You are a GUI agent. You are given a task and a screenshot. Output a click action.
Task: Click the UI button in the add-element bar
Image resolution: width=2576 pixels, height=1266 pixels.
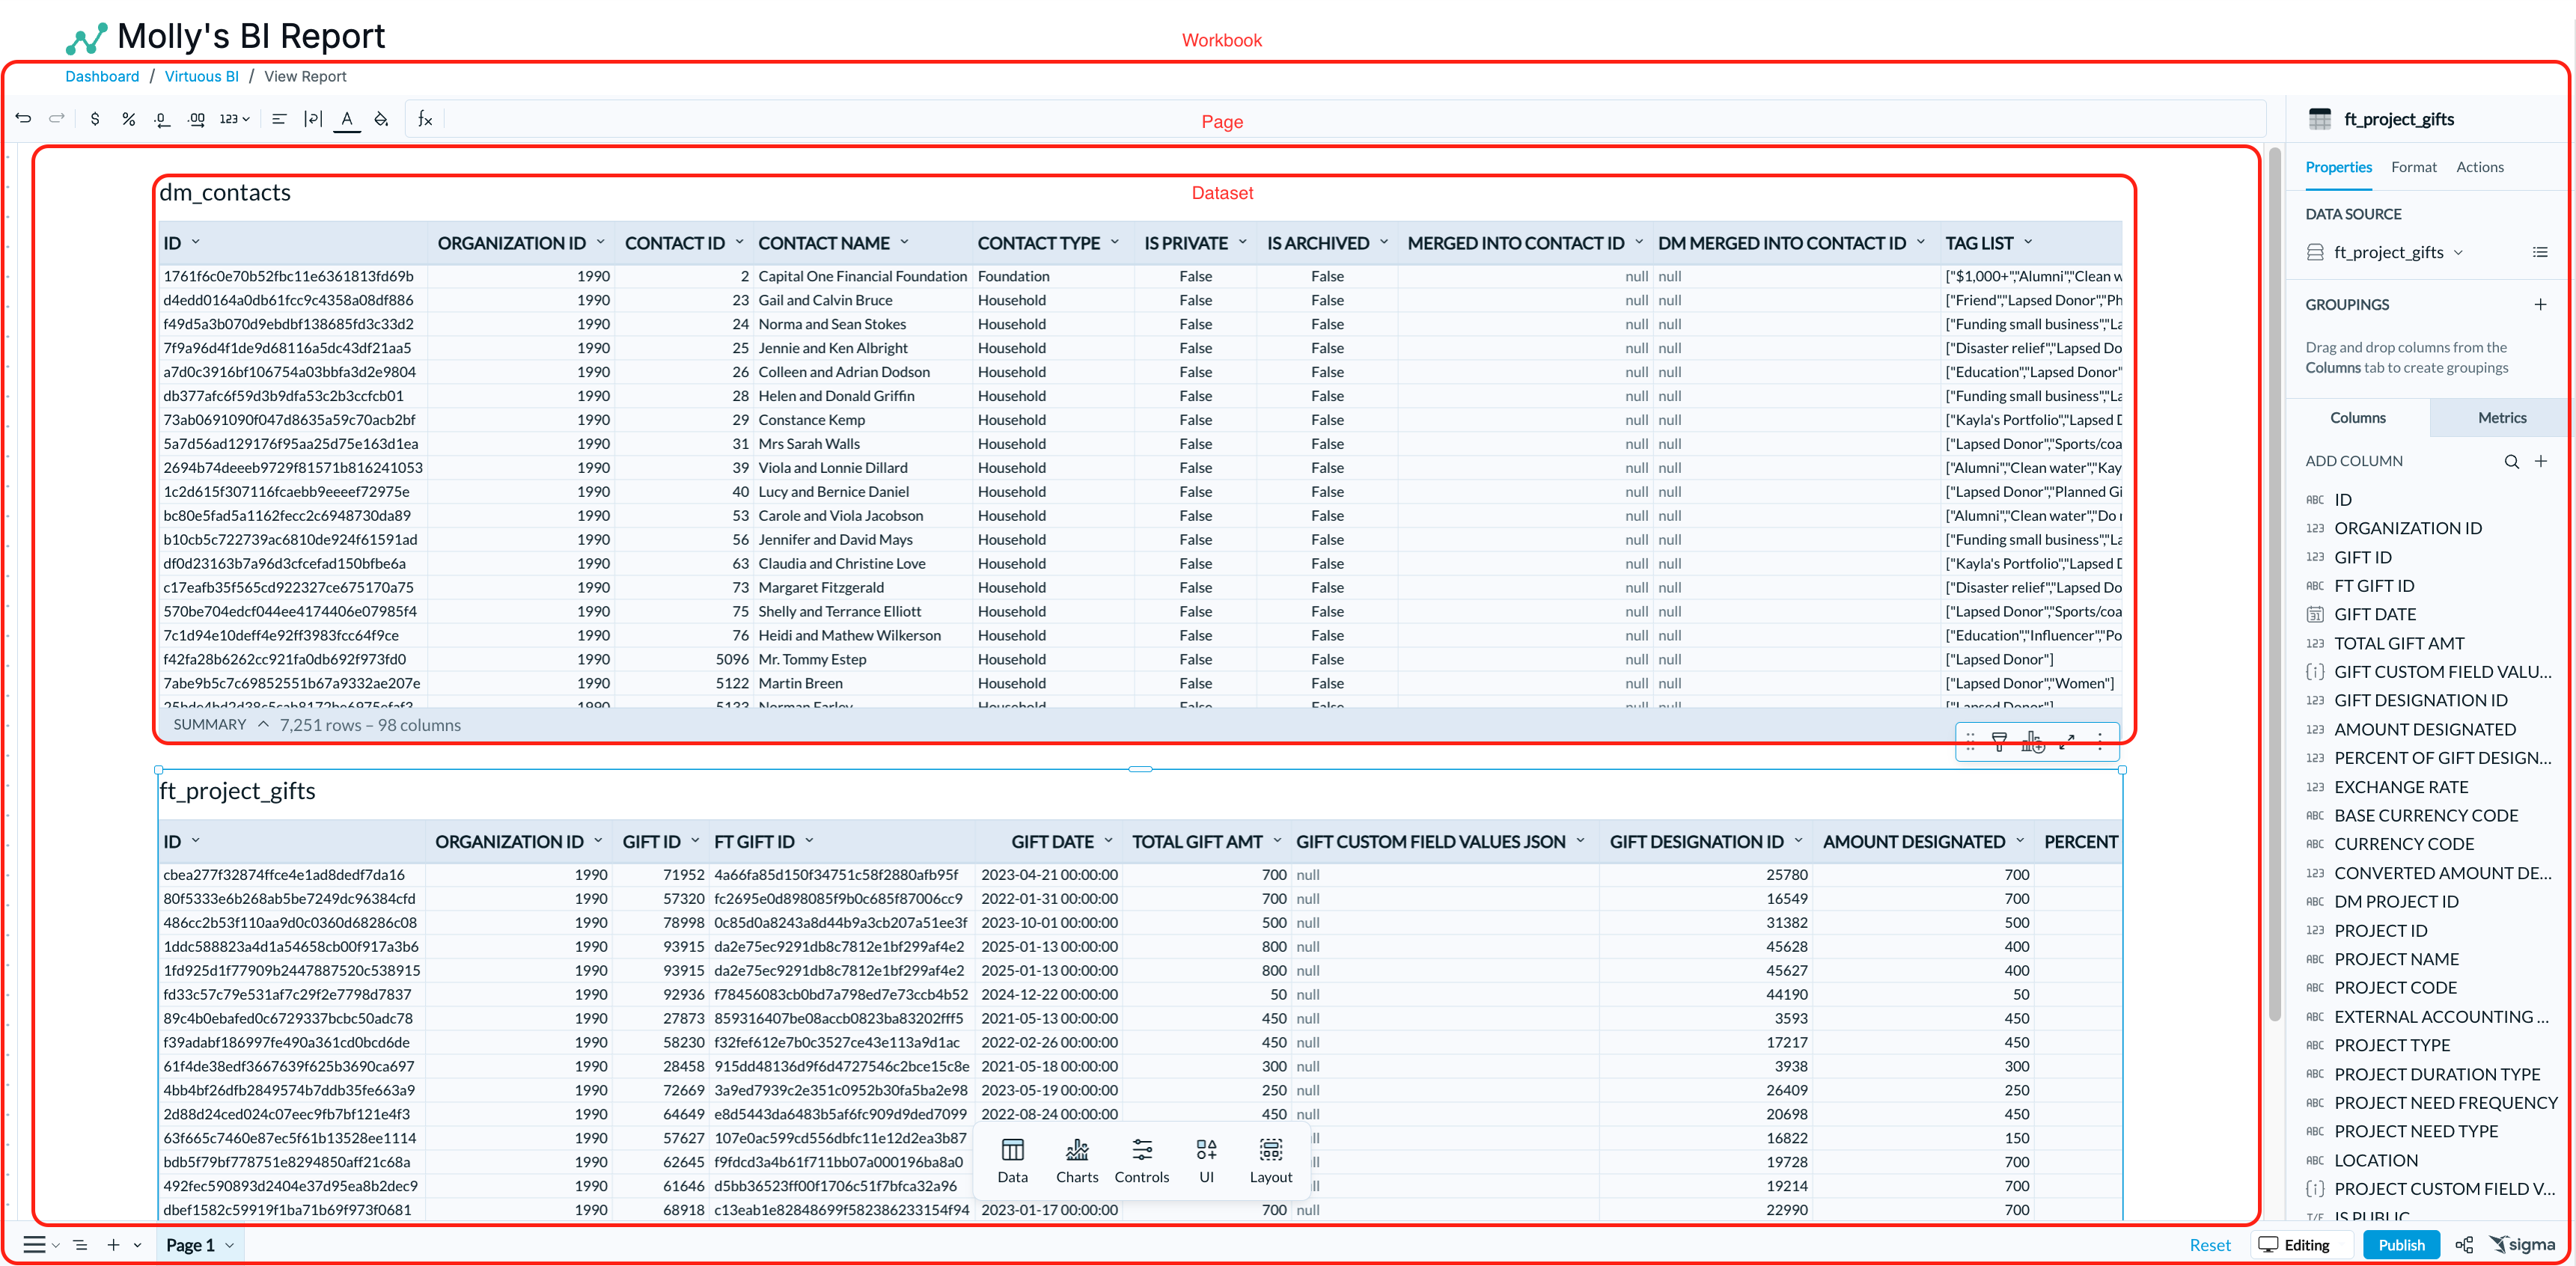point(1206,1161)
